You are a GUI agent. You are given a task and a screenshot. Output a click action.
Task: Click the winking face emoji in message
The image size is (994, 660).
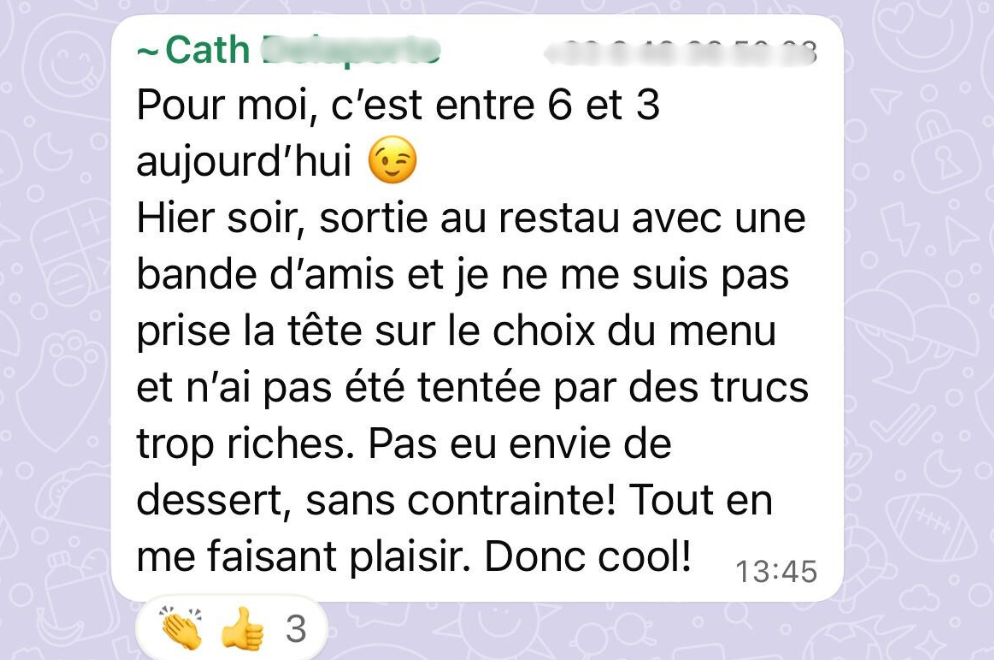393,160
